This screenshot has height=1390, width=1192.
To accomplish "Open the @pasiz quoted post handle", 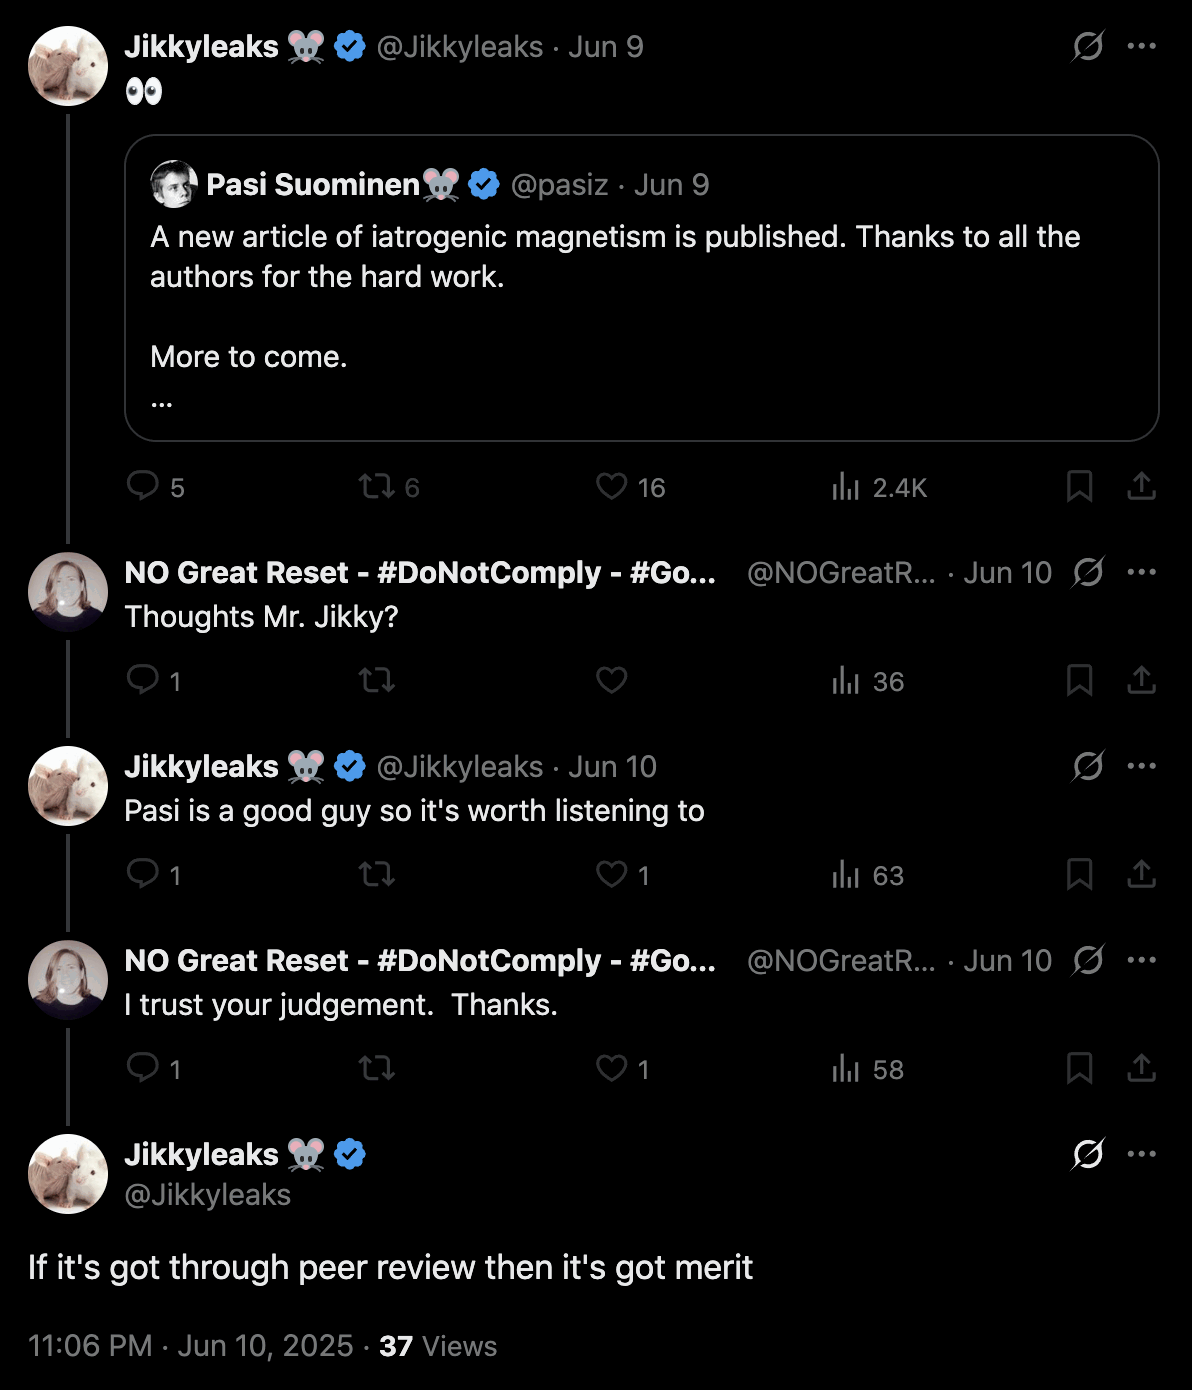I will click(x=559, y=185).
